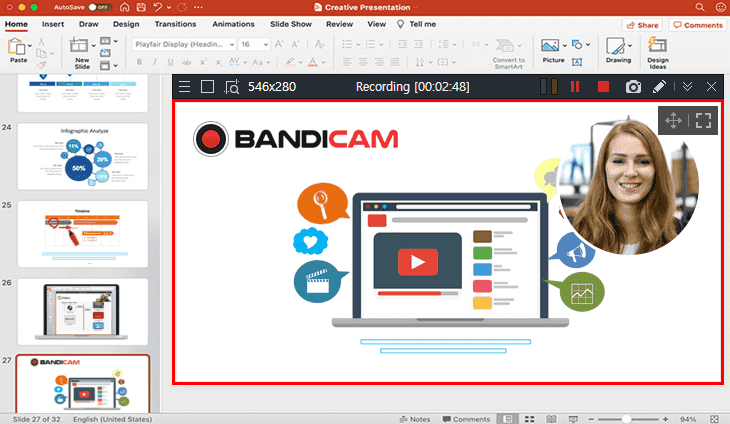This screenshot has height=424, width=730.
Task: Take a screenshot with the camera icon
Action: tap(633, 87)
